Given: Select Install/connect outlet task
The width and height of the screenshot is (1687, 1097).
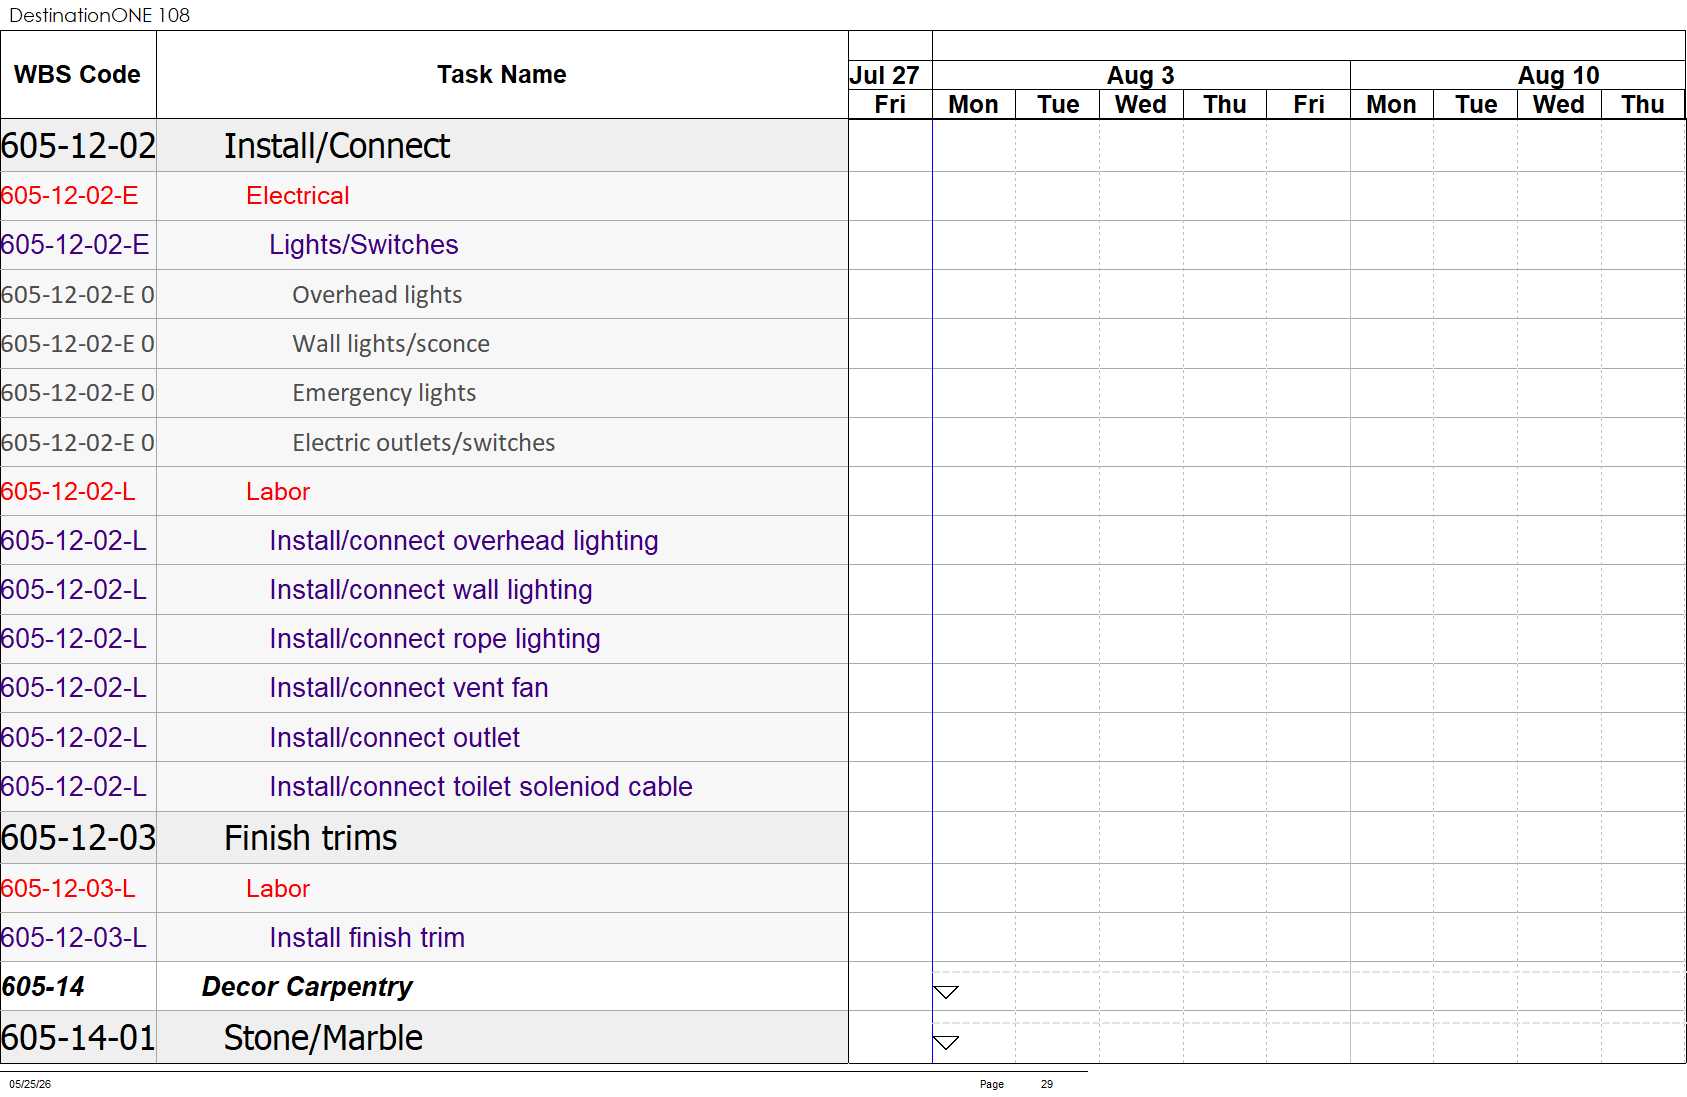Looking at the screenshot, I should point(424,738).
